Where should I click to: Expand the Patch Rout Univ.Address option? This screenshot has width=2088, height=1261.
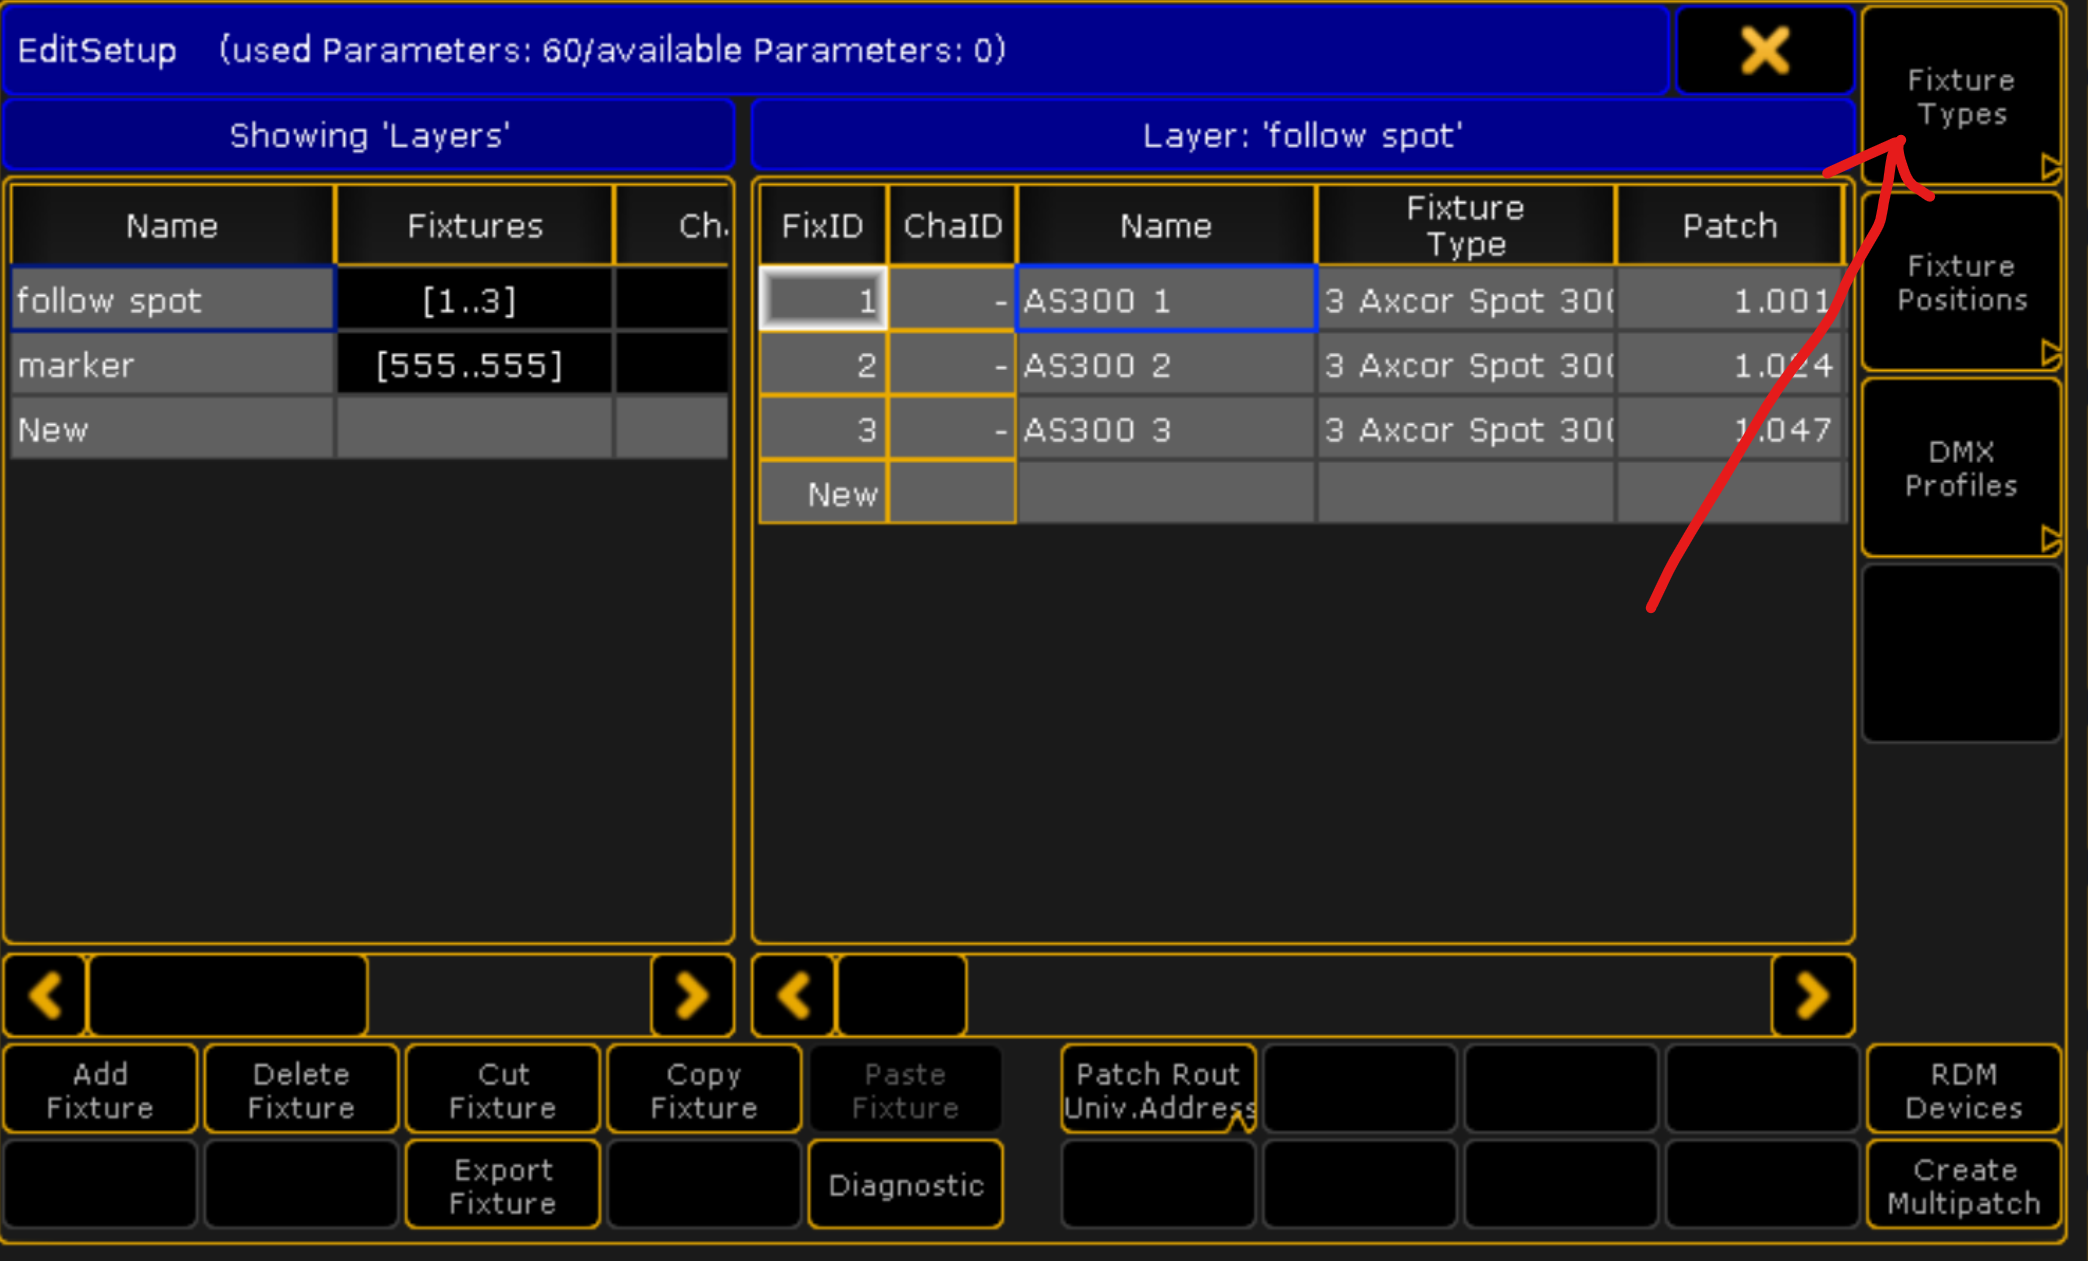click(x=1158, y=1090)
